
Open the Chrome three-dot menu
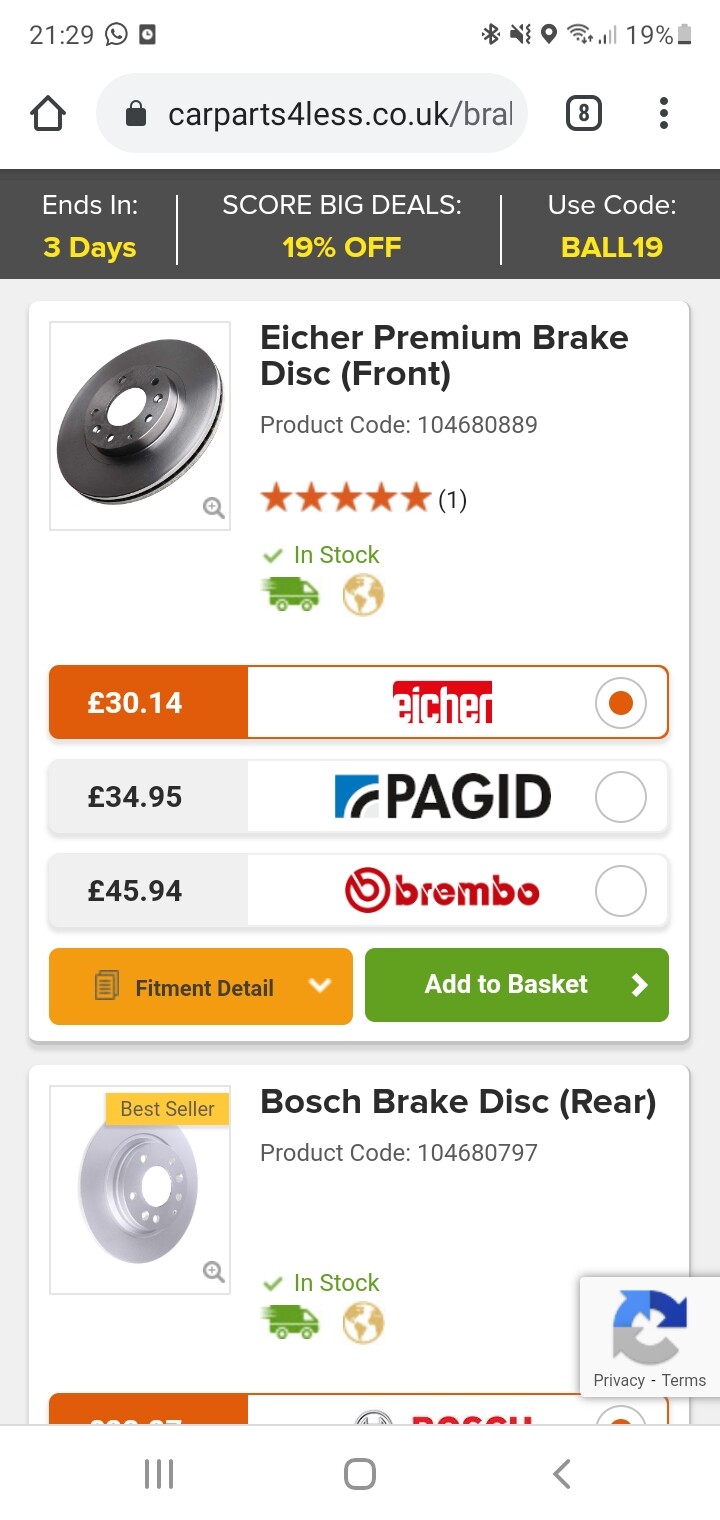tap(663, 114)
